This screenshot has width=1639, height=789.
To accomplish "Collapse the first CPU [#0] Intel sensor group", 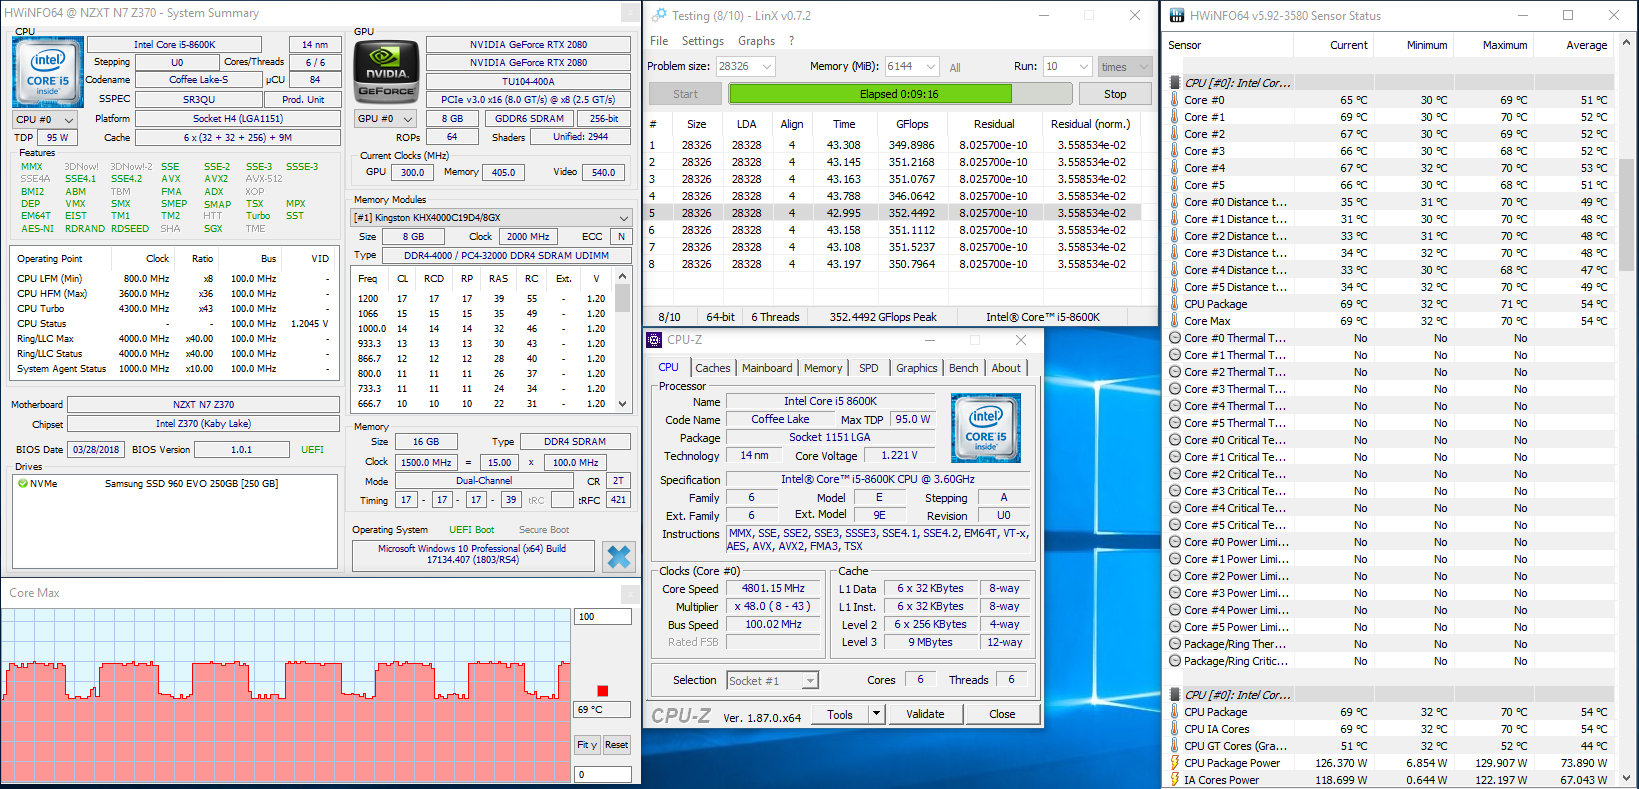I will pyautogui.click(x=1175, y=83).
